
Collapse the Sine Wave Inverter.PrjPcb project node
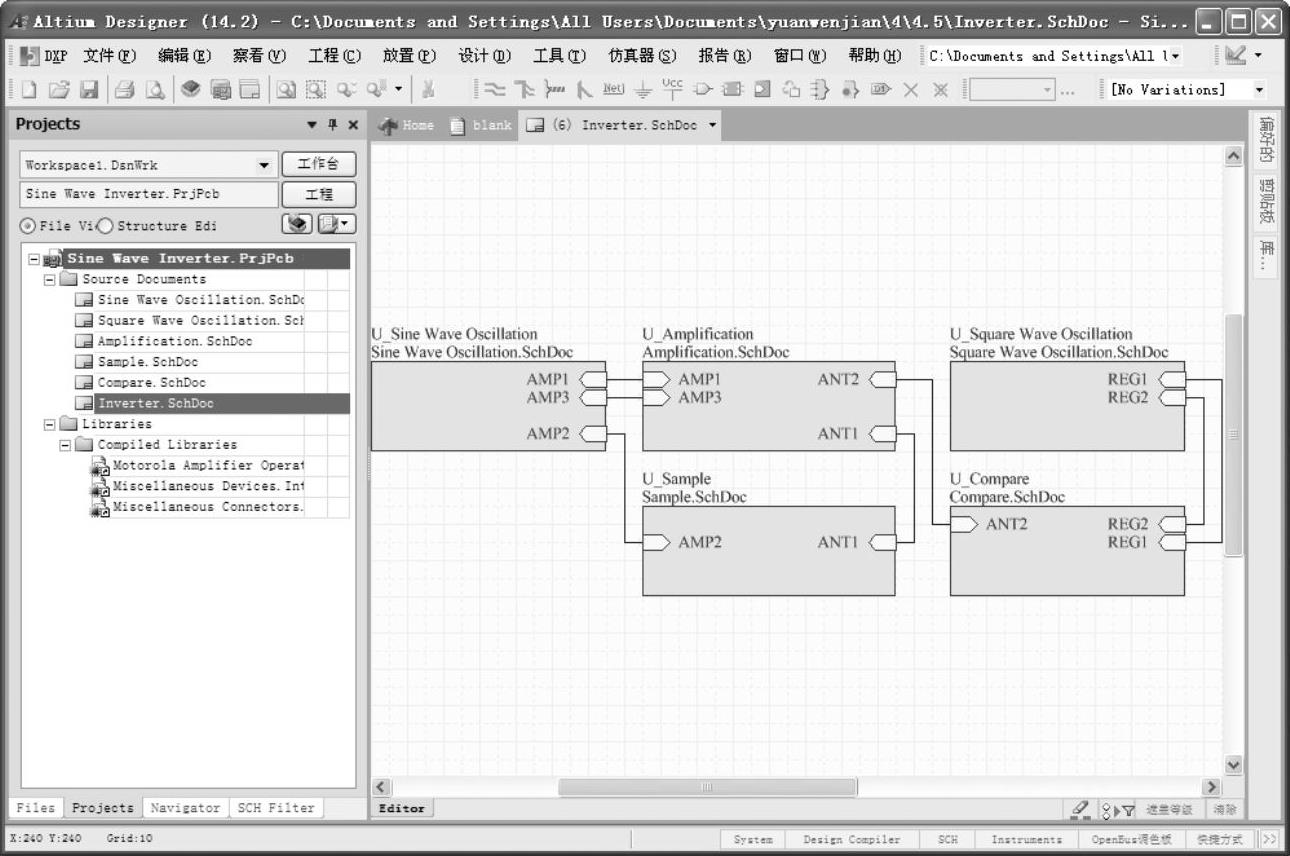pyautogui.click(x=34, y=258)
